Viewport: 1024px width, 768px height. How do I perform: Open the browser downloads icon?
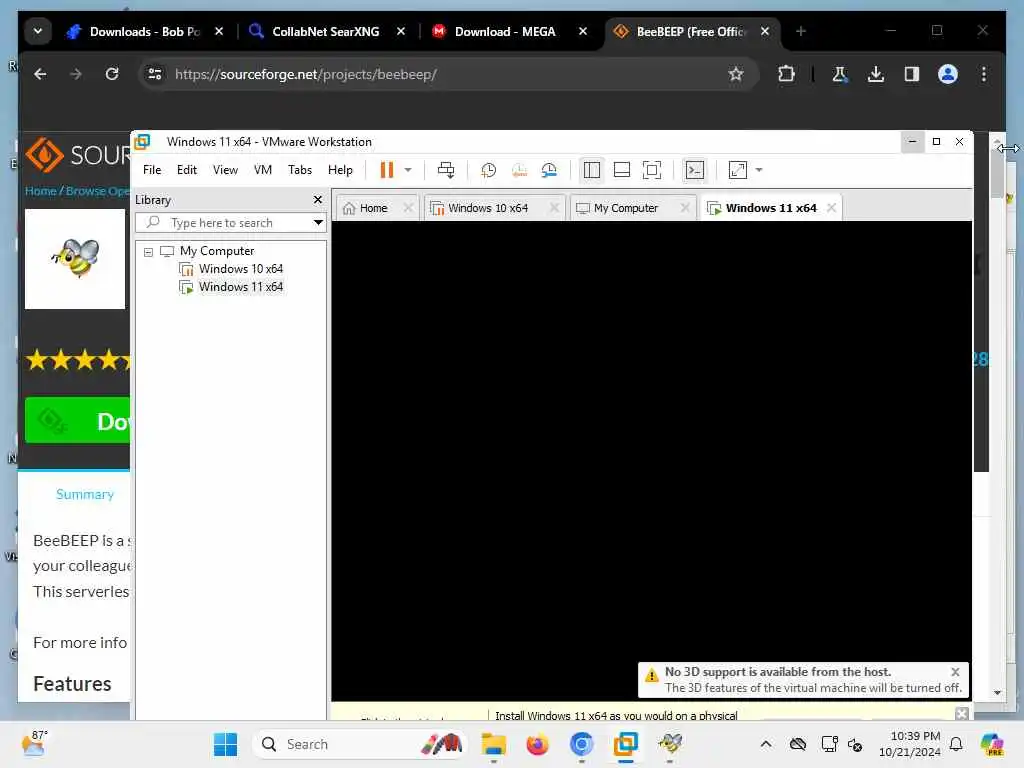pos(876,74)
